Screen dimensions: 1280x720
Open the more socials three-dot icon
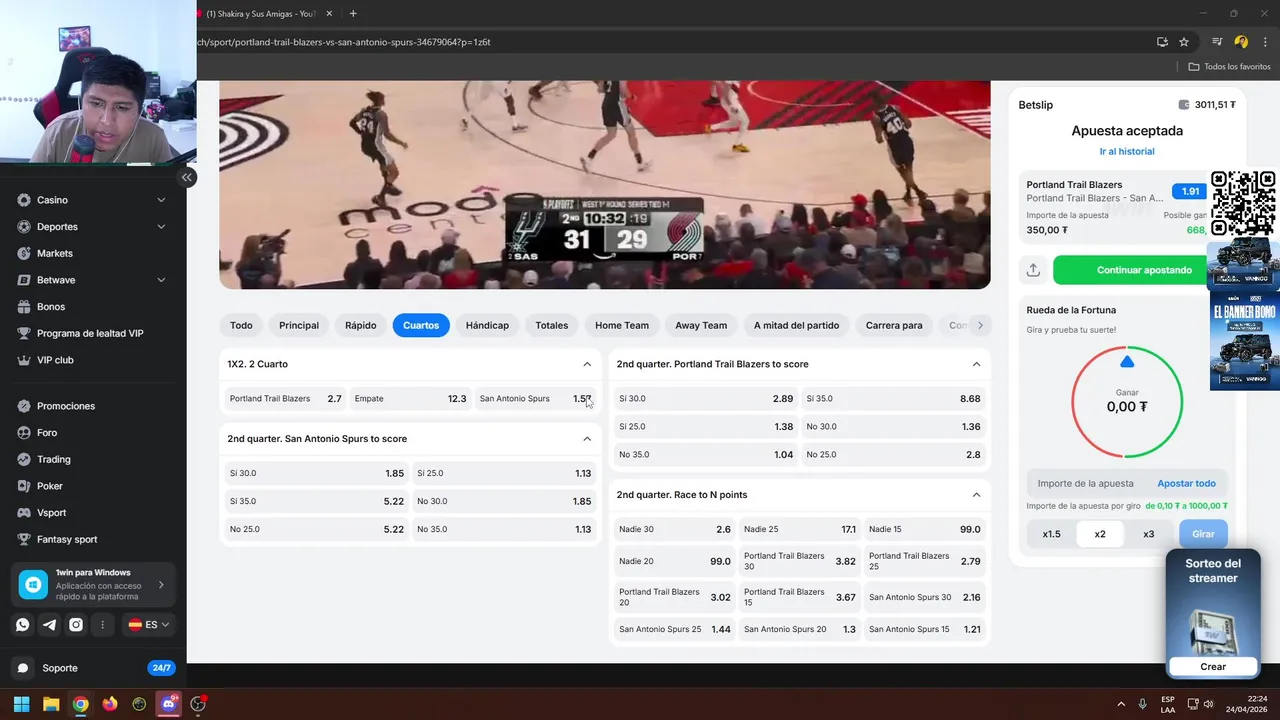coord(102,625)
